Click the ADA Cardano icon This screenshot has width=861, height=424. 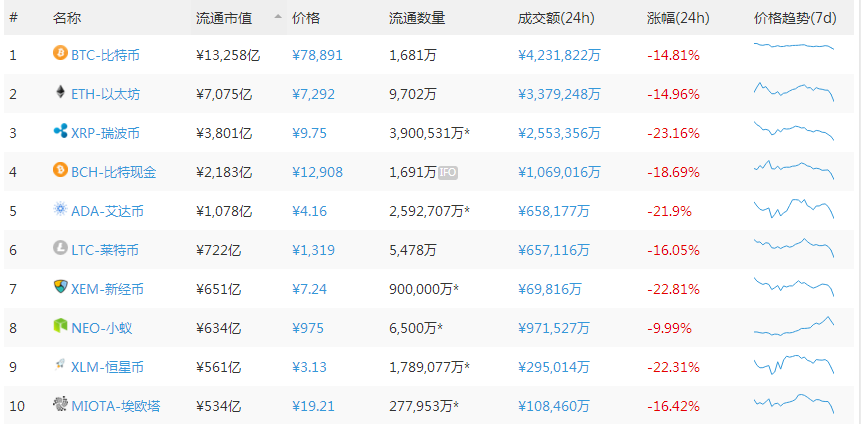tap(60, 209)
